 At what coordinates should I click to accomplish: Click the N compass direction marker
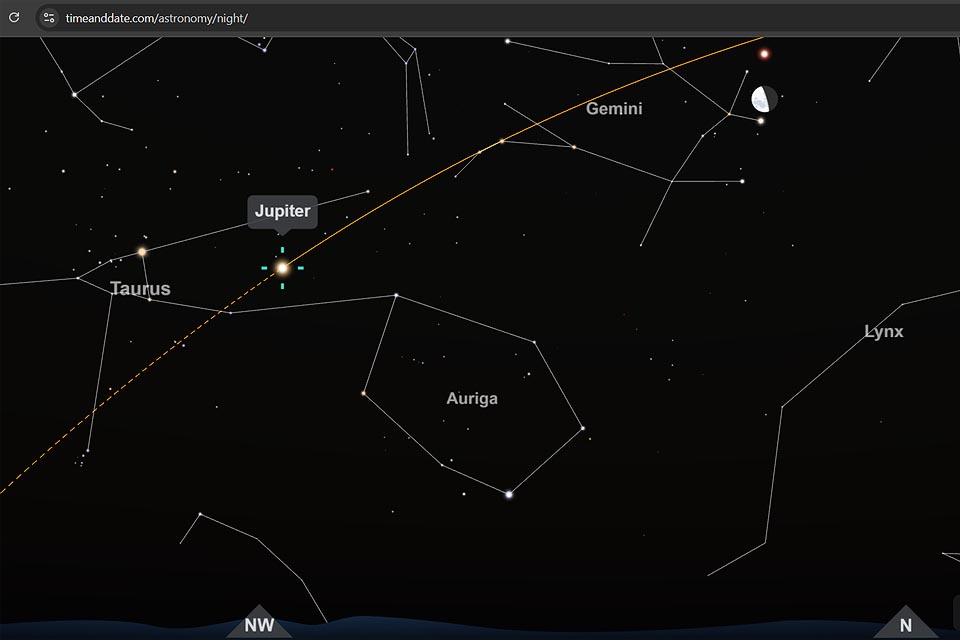coord(905,625)
